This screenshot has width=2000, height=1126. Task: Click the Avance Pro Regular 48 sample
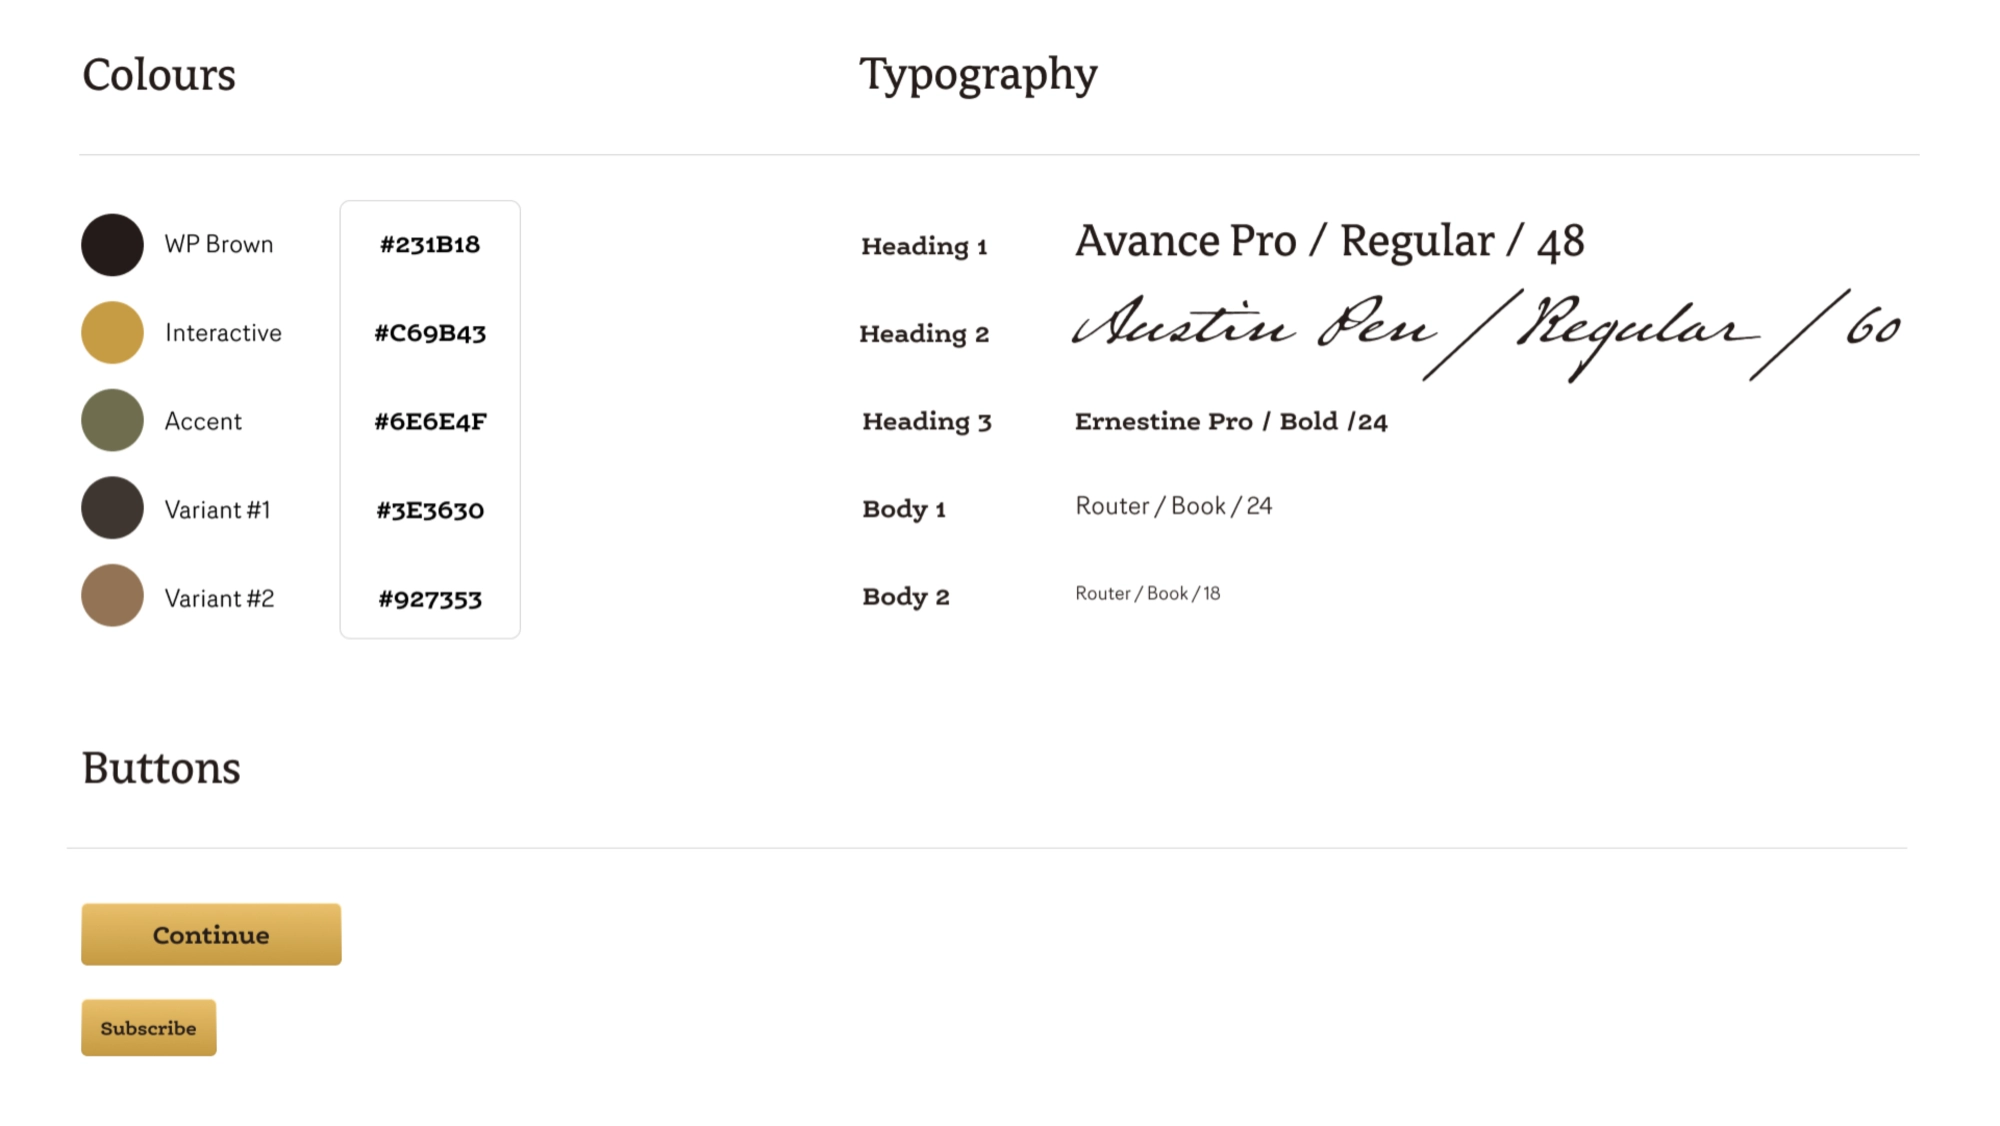pyautogui.click(x=1329, y=241)
